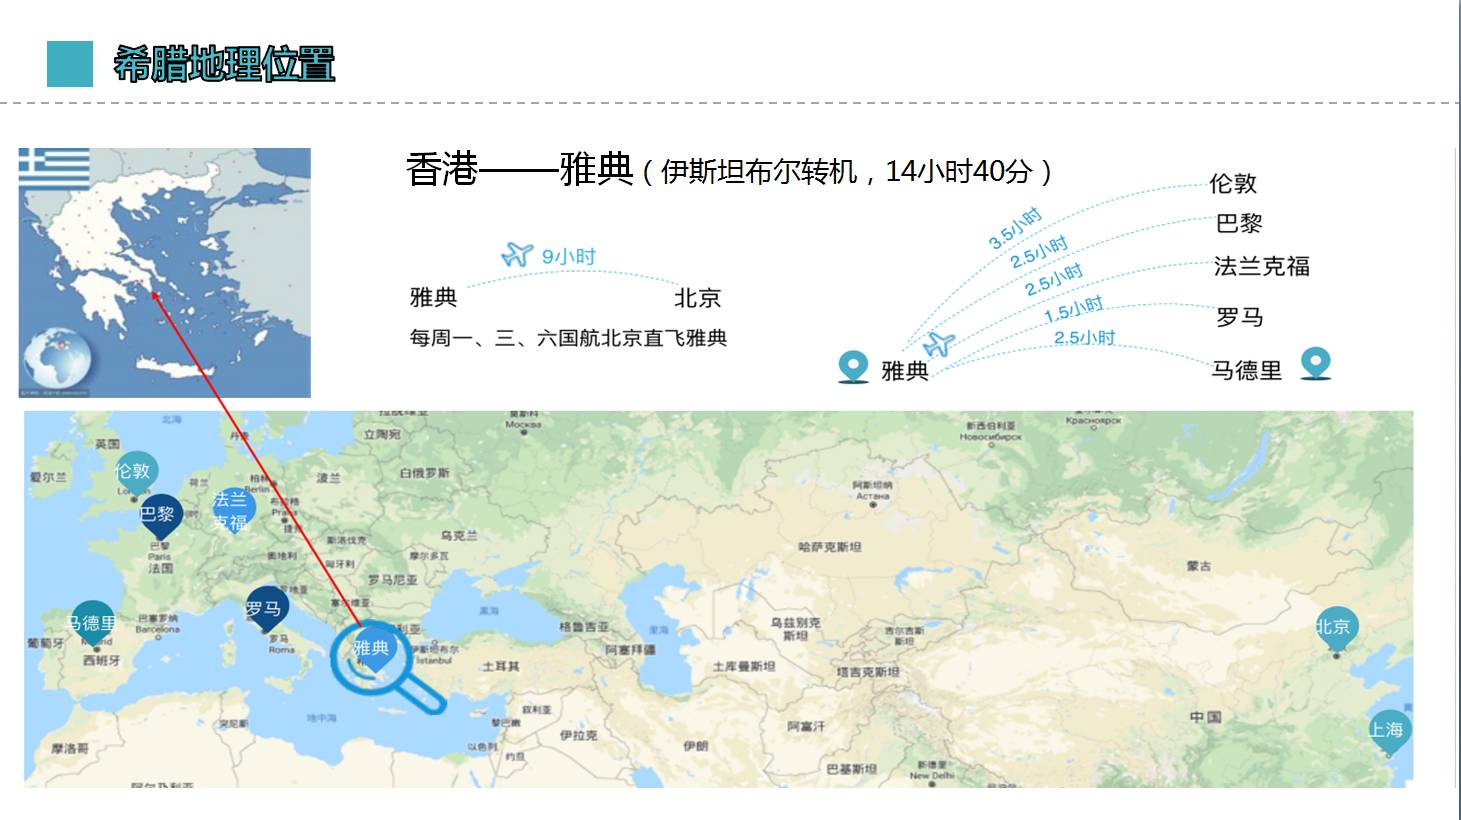Click the Greek flag image
The width and height of the screenshot is (1461, 820).
pos(55,166)
